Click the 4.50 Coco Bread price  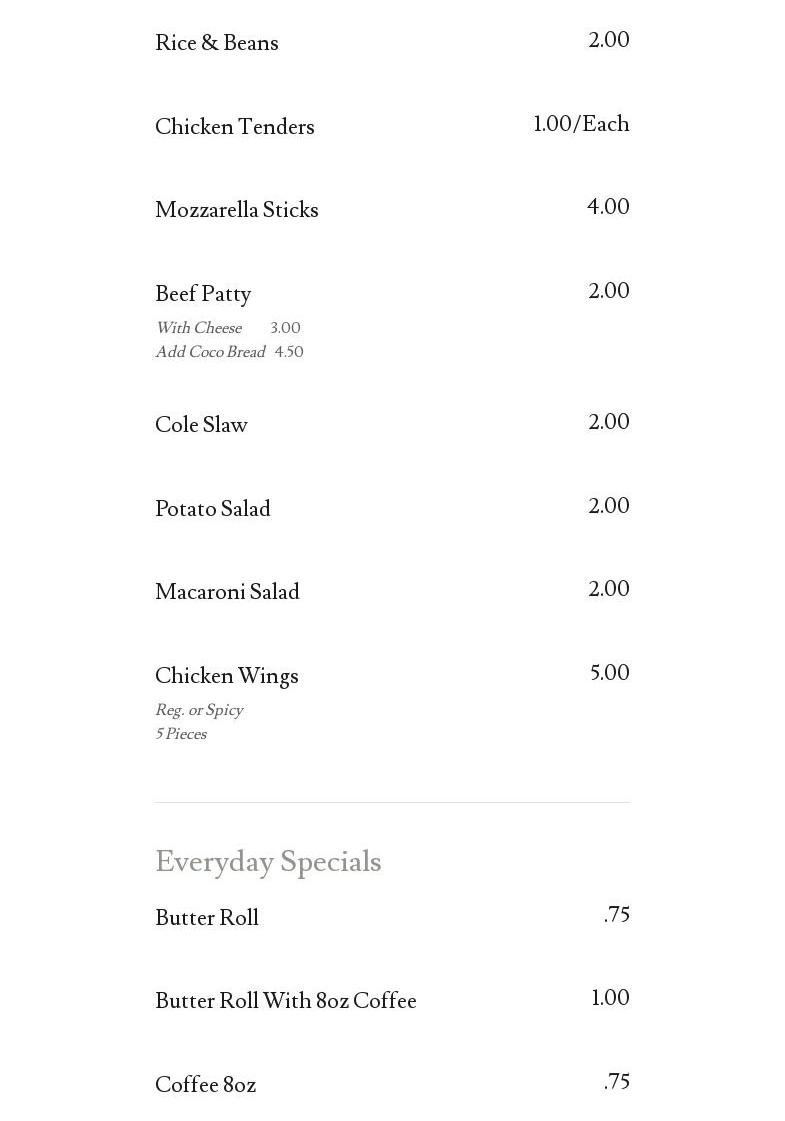point(289,352)
